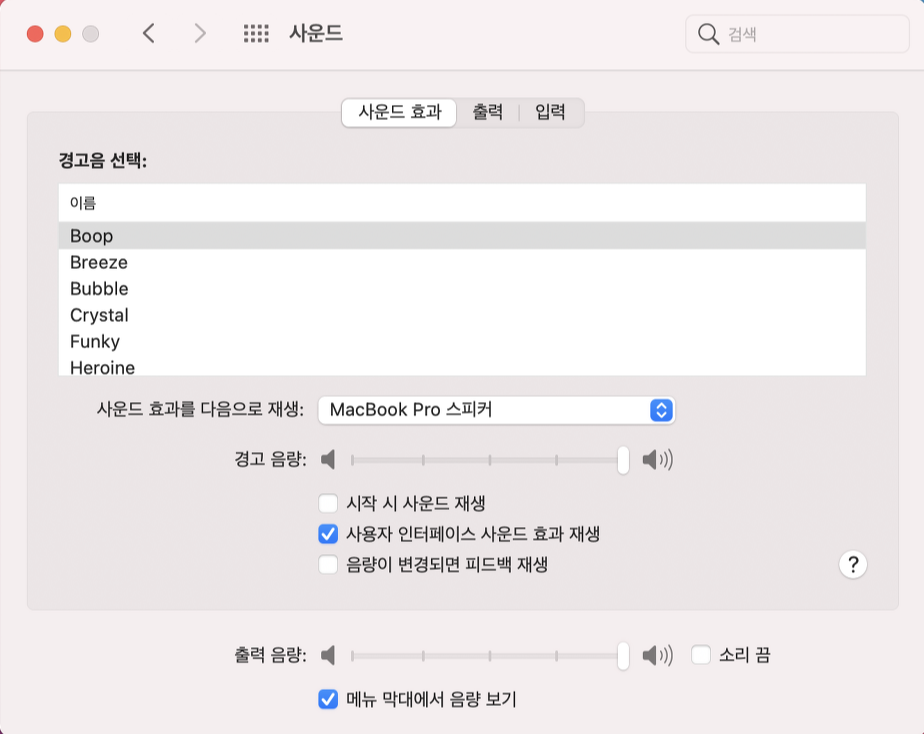Click low volume speaker icon beside 경고 음량
This screenshot has width=924, height=734.
328,459
